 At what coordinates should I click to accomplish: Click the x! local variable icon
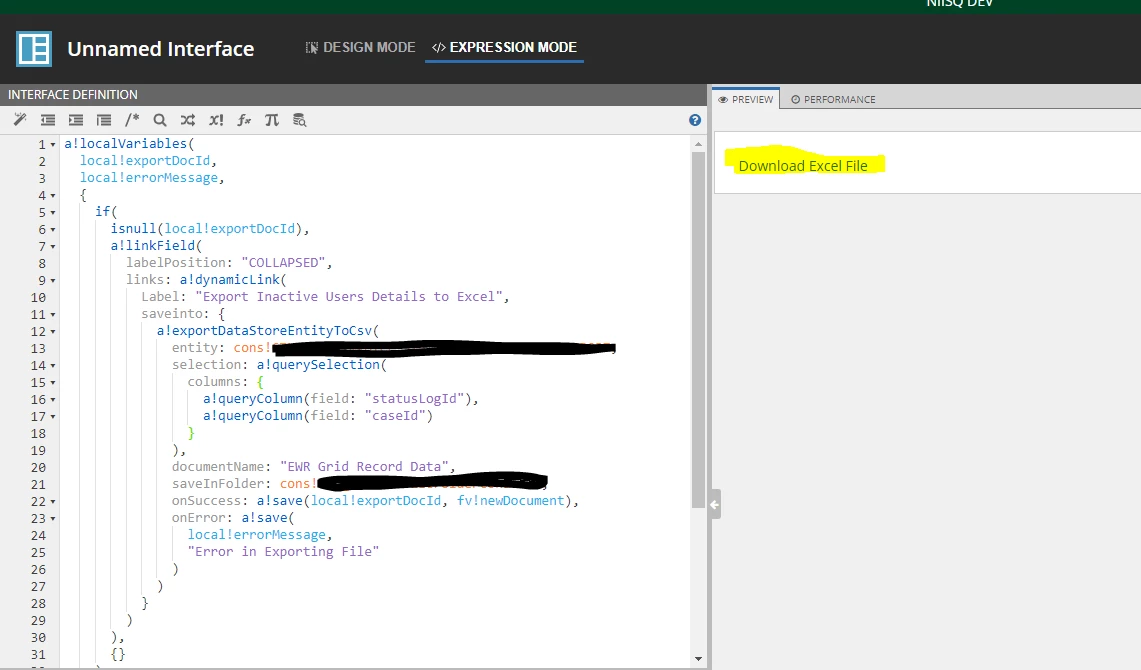point(216,120)
